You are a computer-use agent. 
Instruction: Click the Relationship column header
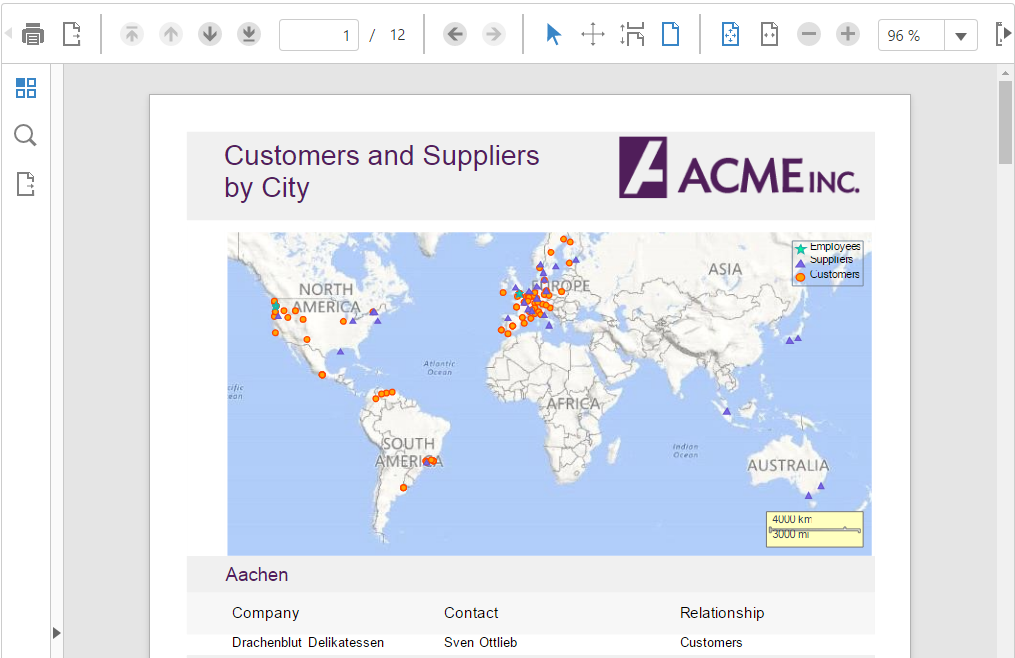722,613
